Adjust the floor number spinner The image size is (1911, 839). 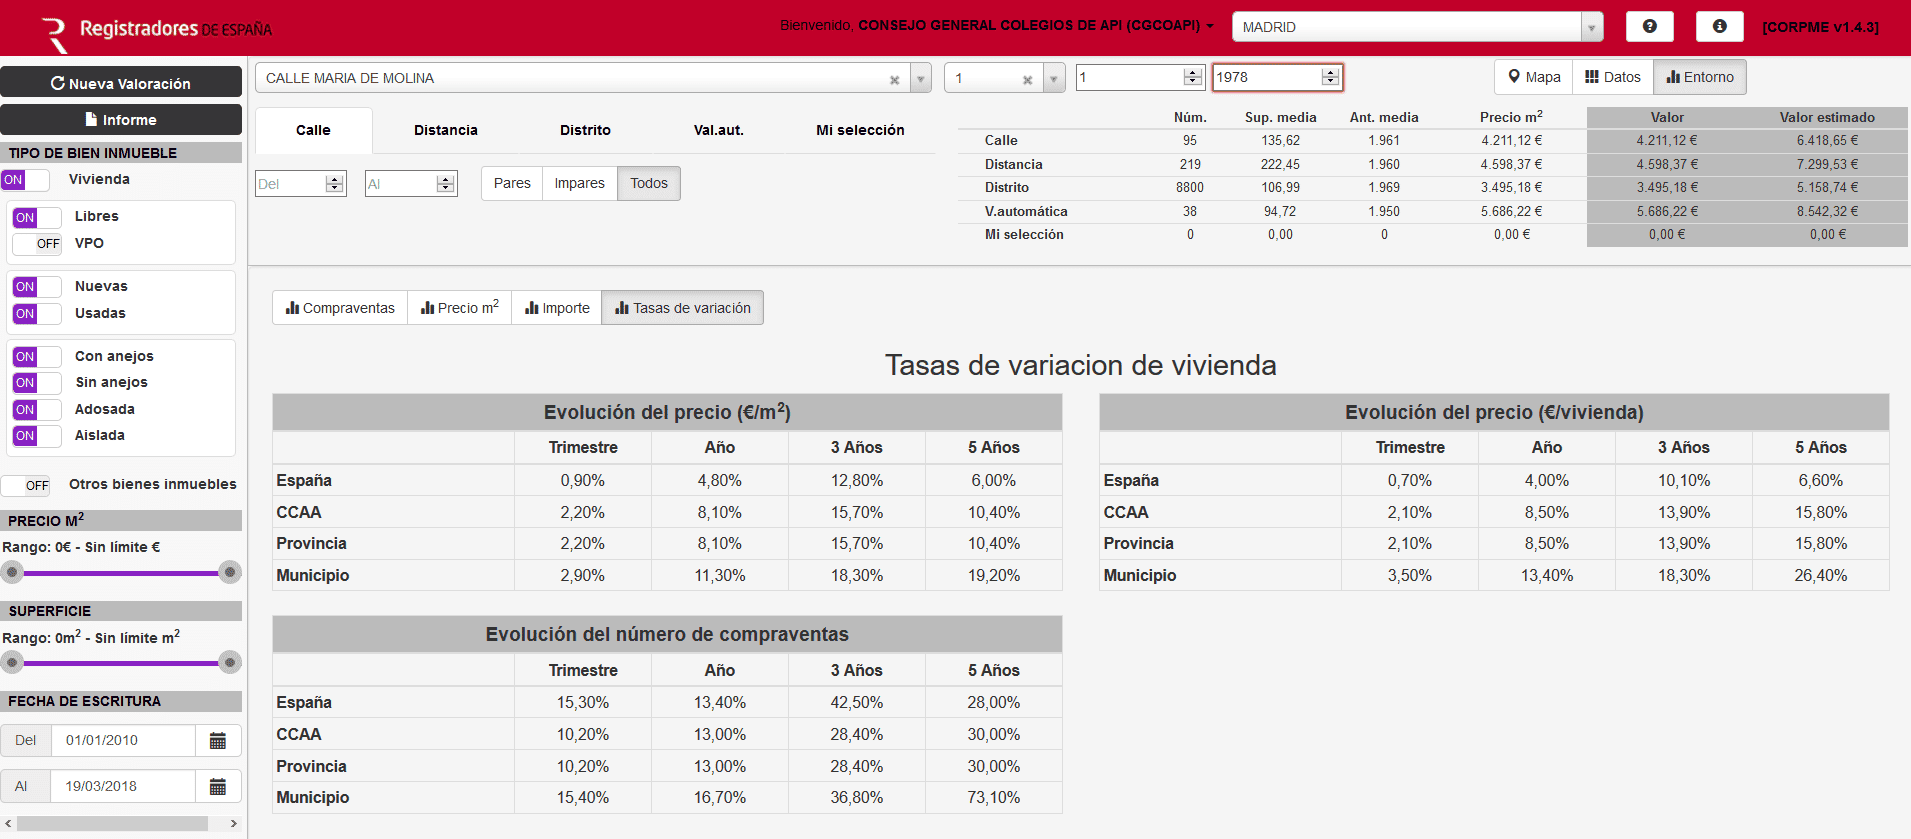click(1192, 77)
